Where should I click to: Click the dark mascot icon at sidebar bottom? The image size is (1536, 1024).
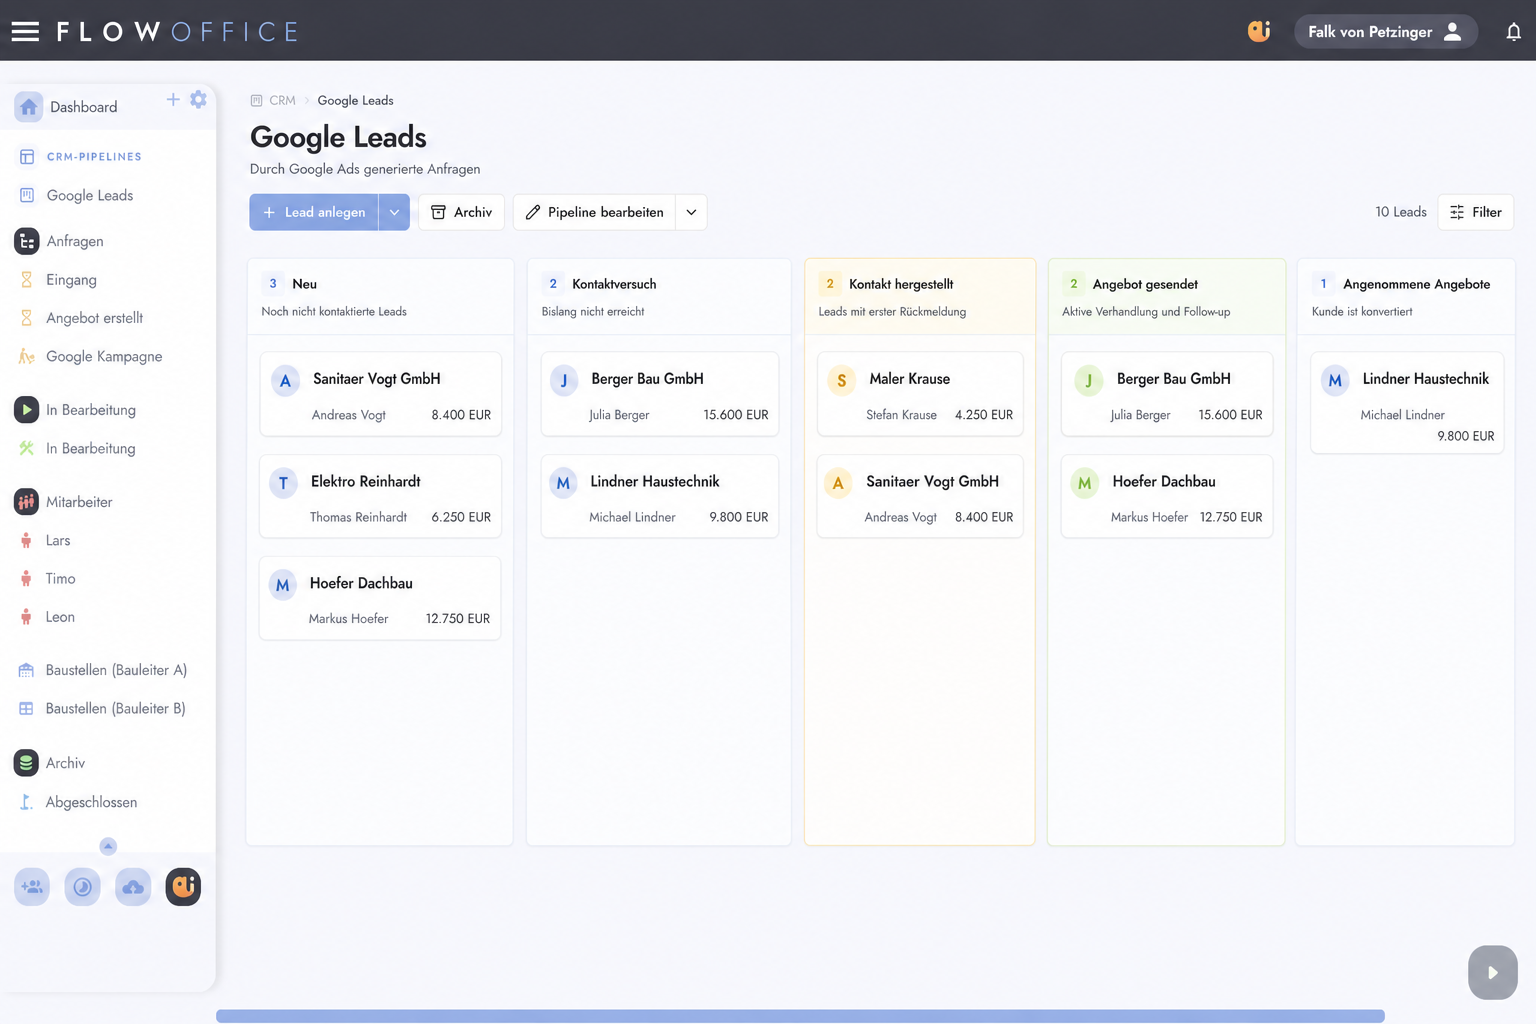click(183, 887)
